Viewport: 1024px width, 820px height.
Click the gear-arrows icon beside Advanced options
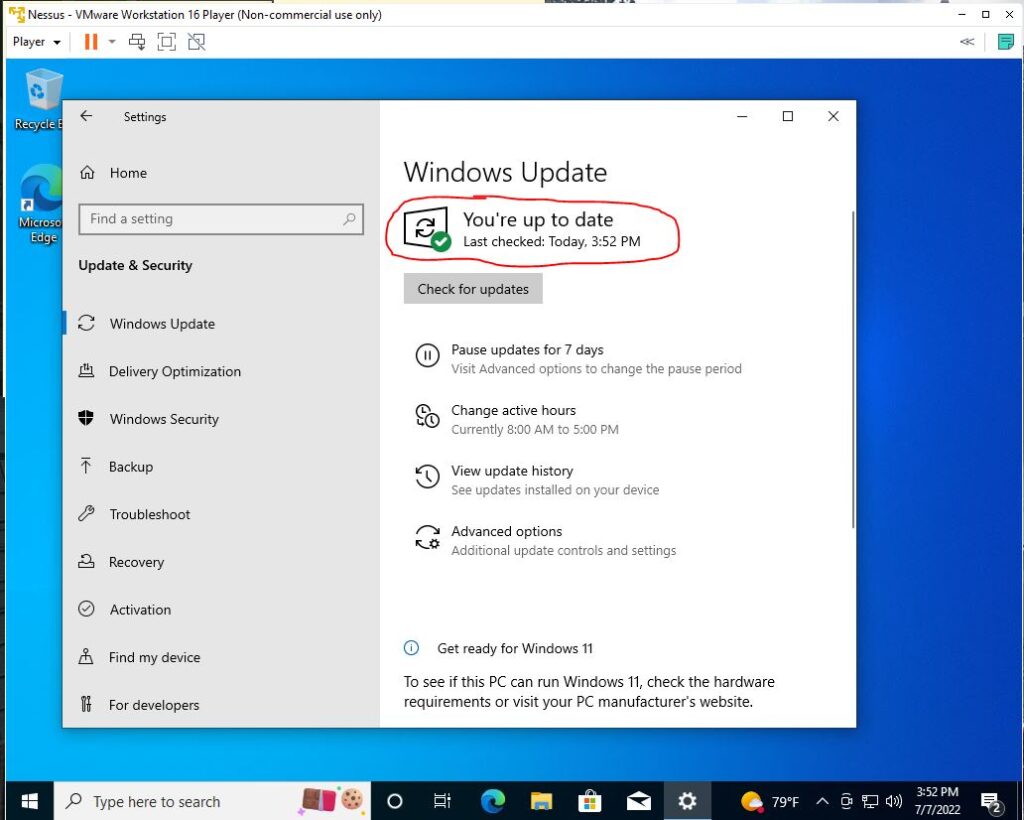(x=427, y=537)
